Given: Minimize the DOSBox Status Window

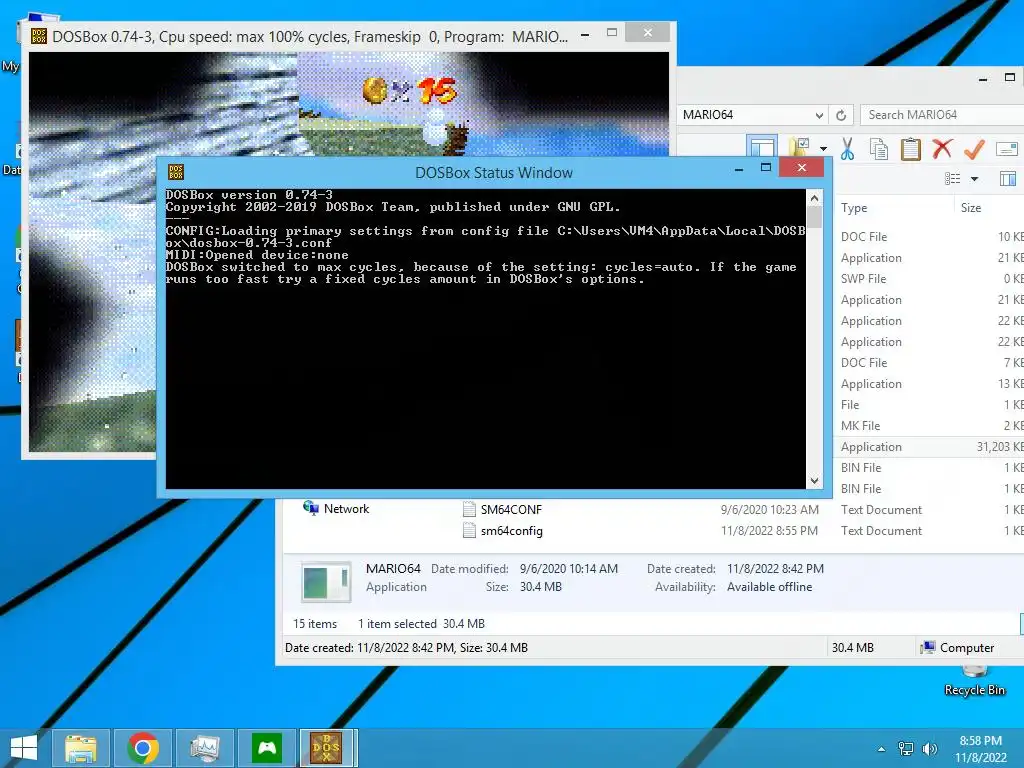Looking at the screenshot, I should (x=739, y=168).
